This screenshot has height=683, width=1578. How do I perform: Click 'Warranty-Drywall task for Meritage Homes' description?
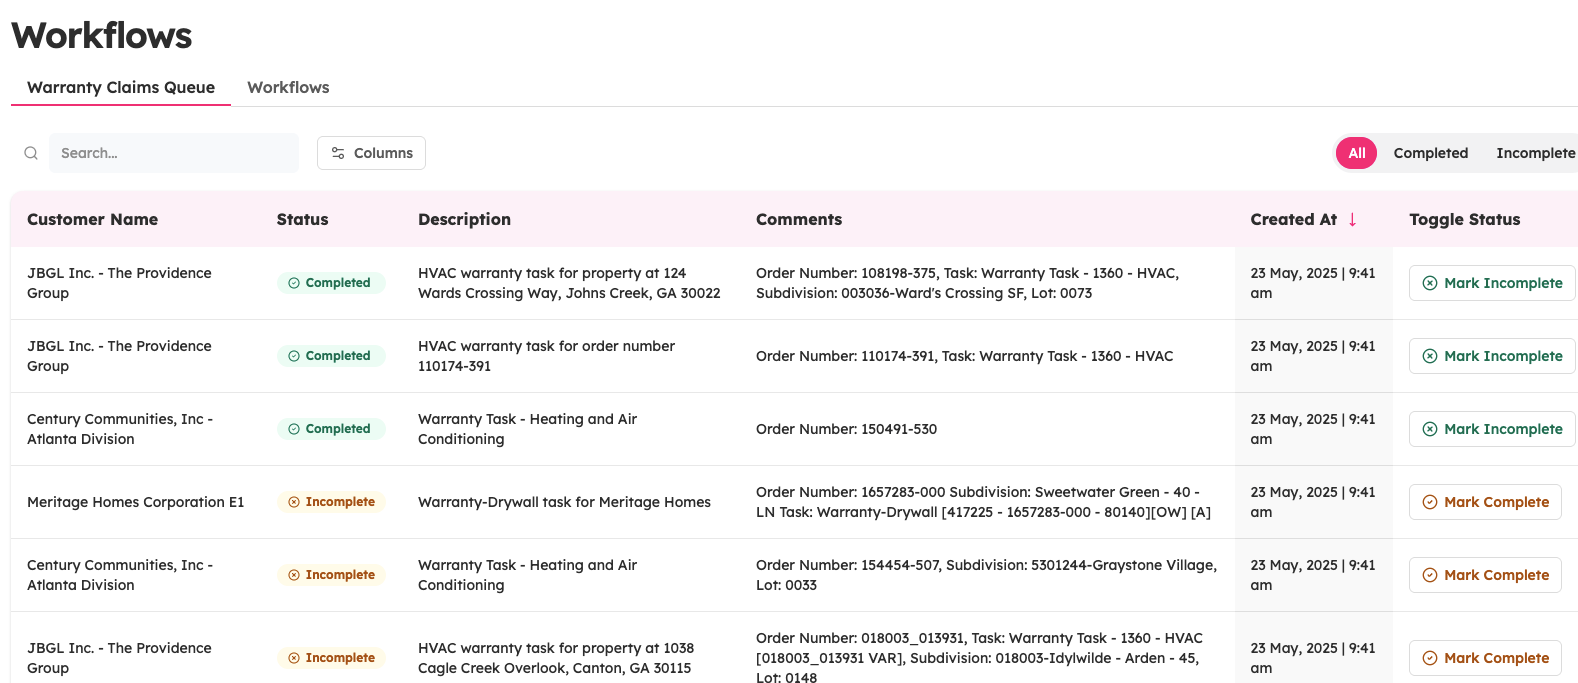pyautogui.click(x=564, y=502)
